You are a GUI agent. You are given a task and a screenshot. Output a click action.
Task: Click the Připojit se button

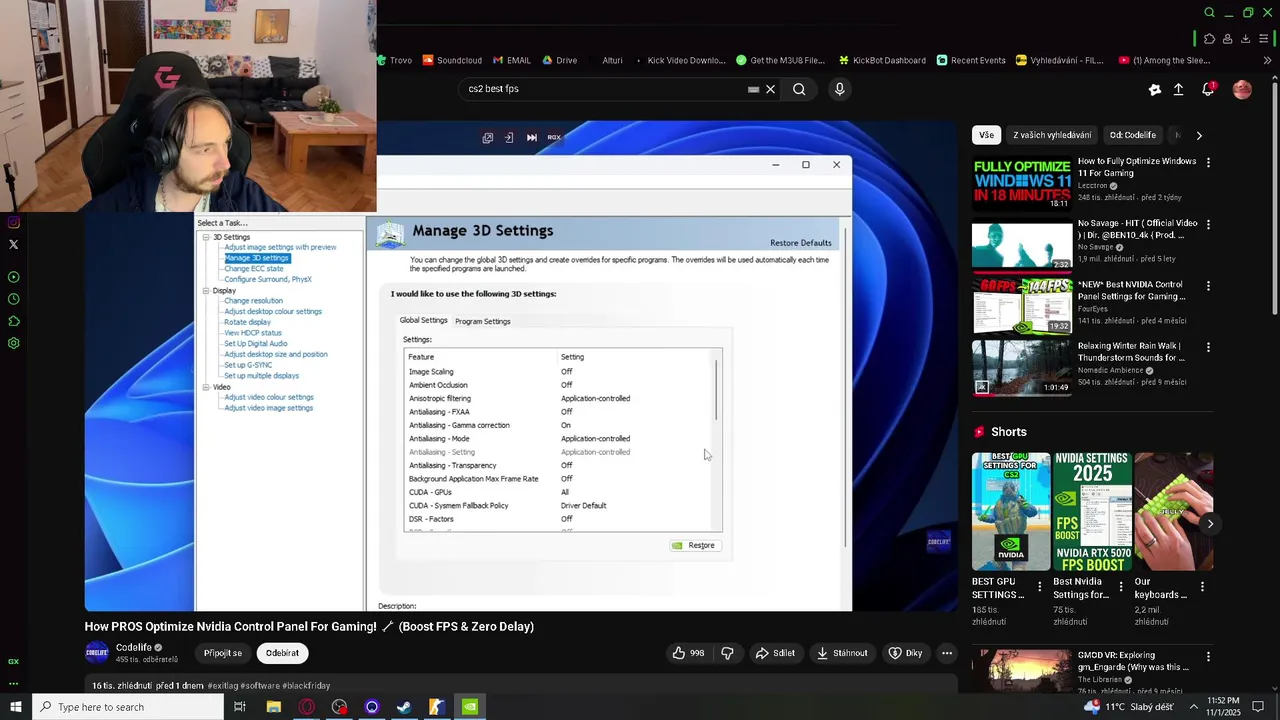[x=223, y=653]
